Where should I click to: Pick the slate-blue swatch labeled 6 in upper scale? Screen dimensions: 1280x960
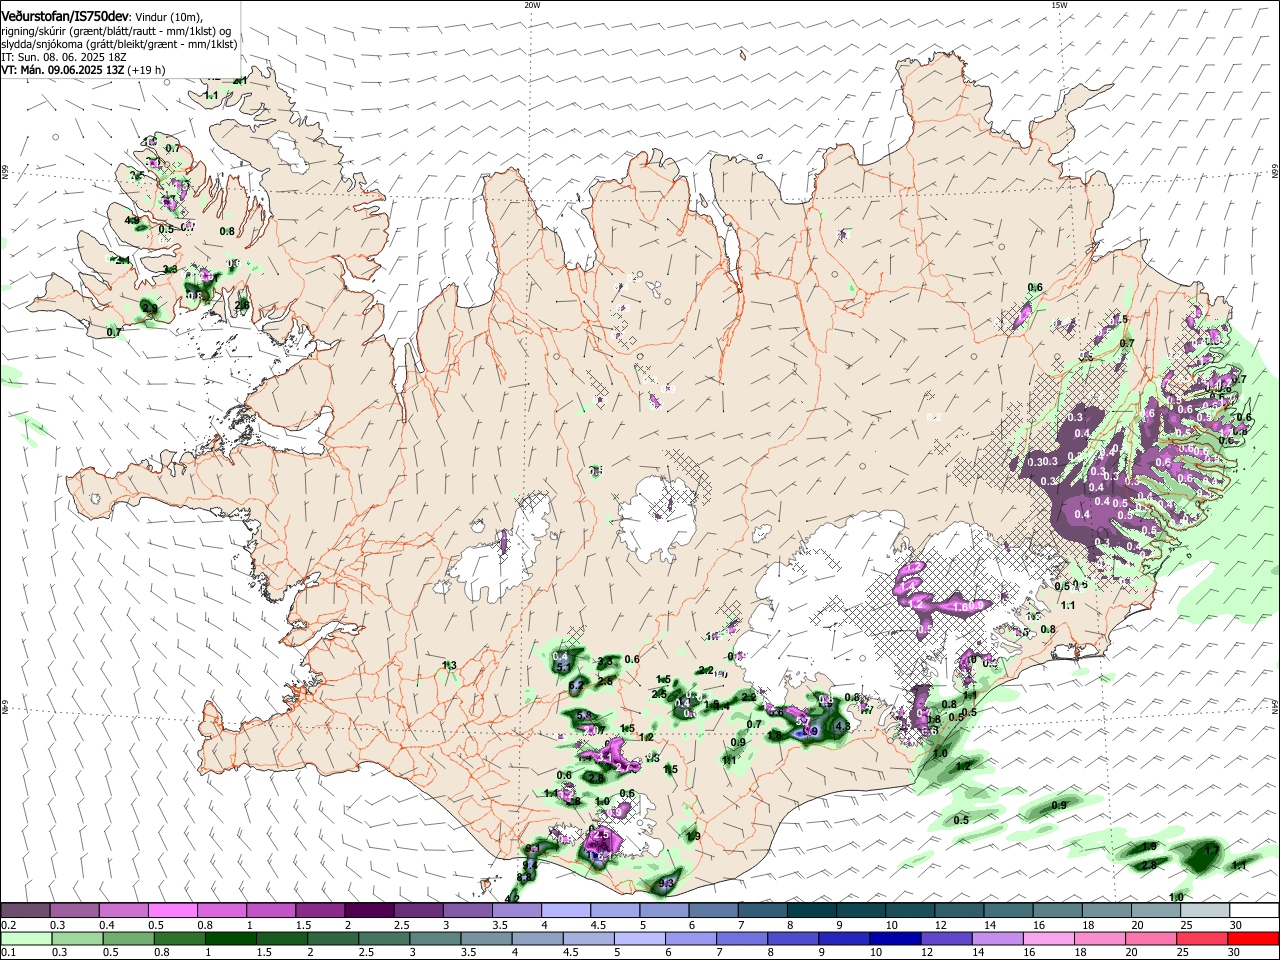pyautogui.click(x=713, y=911)
